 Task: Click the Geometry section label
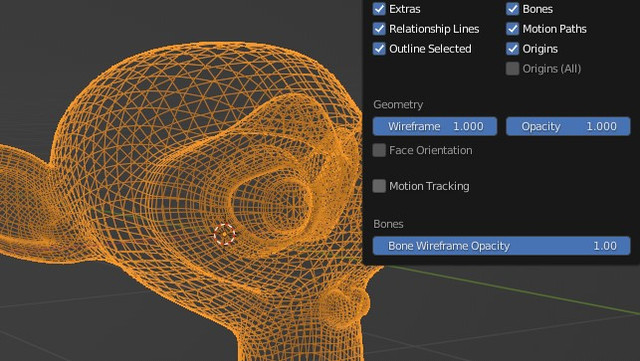[x=398, y=105]
